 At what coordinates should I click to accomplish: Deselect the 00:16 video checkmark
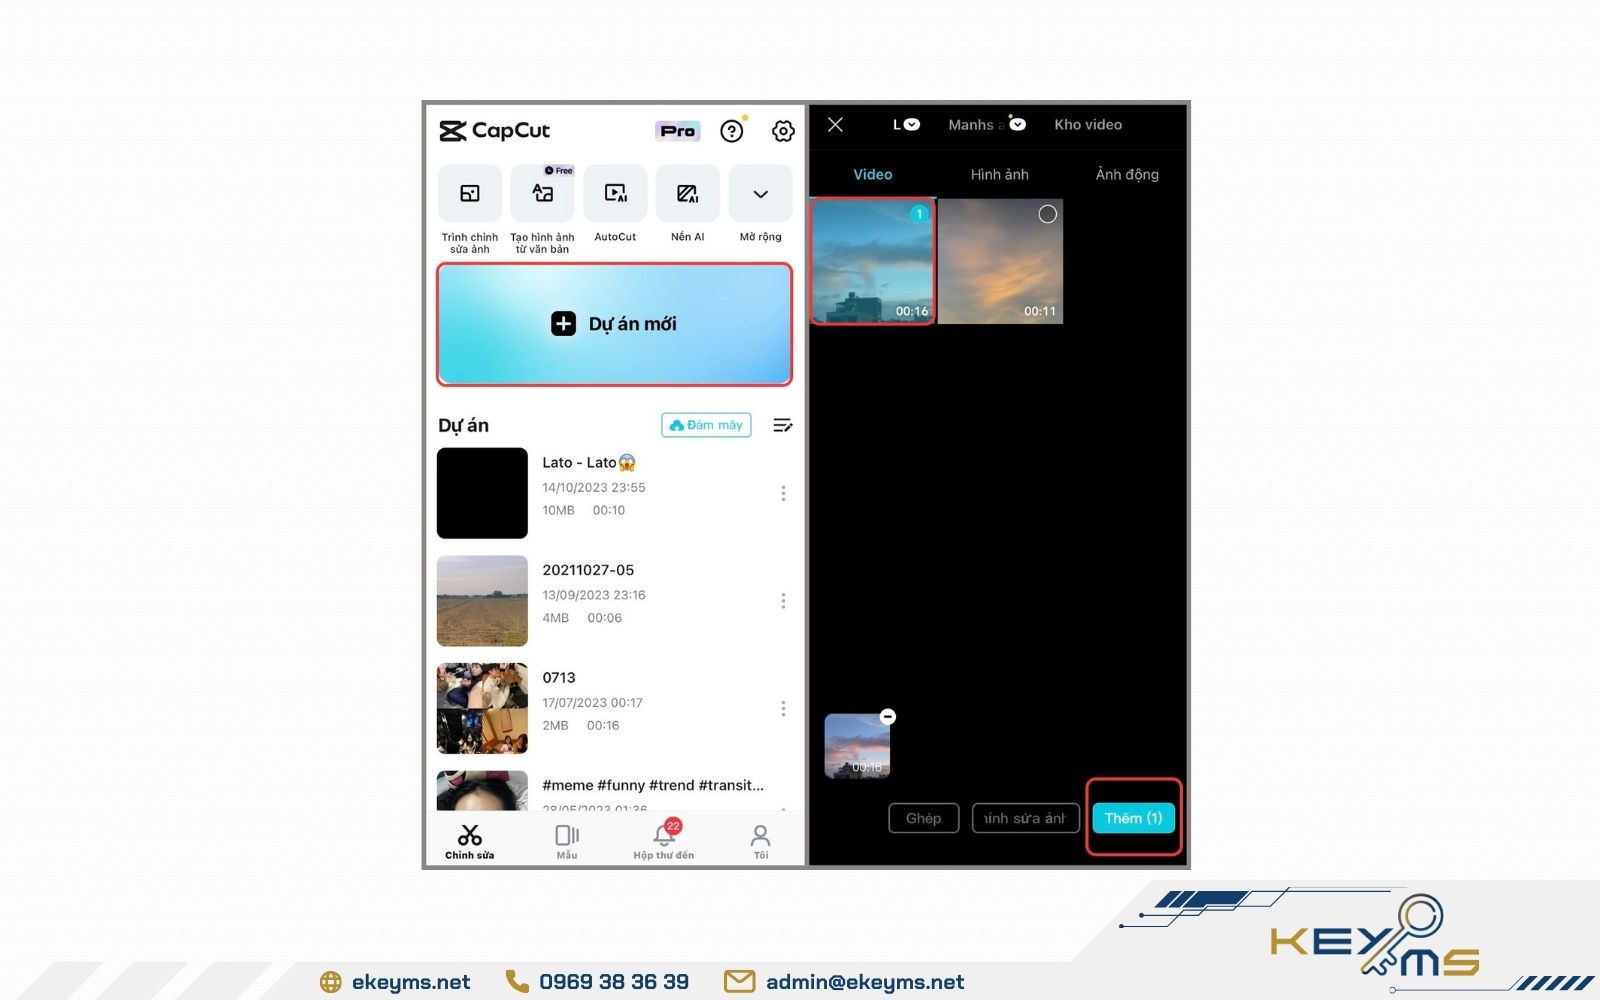coord(919,214)
